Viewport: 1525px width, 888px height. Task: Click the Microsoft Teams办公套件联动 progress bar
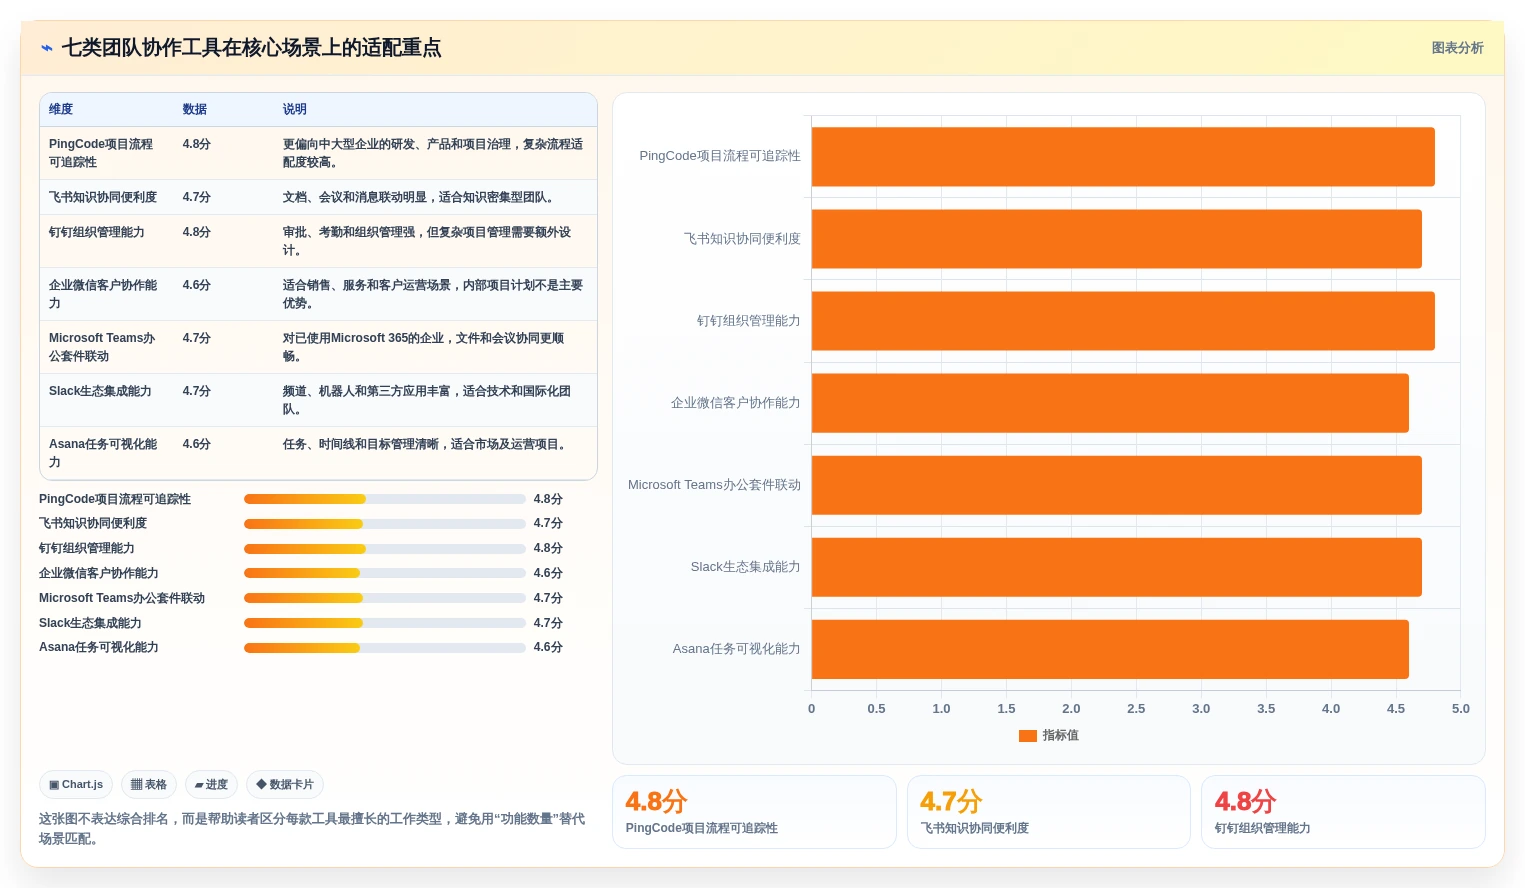pyautogui.click(x=385, y=598)
